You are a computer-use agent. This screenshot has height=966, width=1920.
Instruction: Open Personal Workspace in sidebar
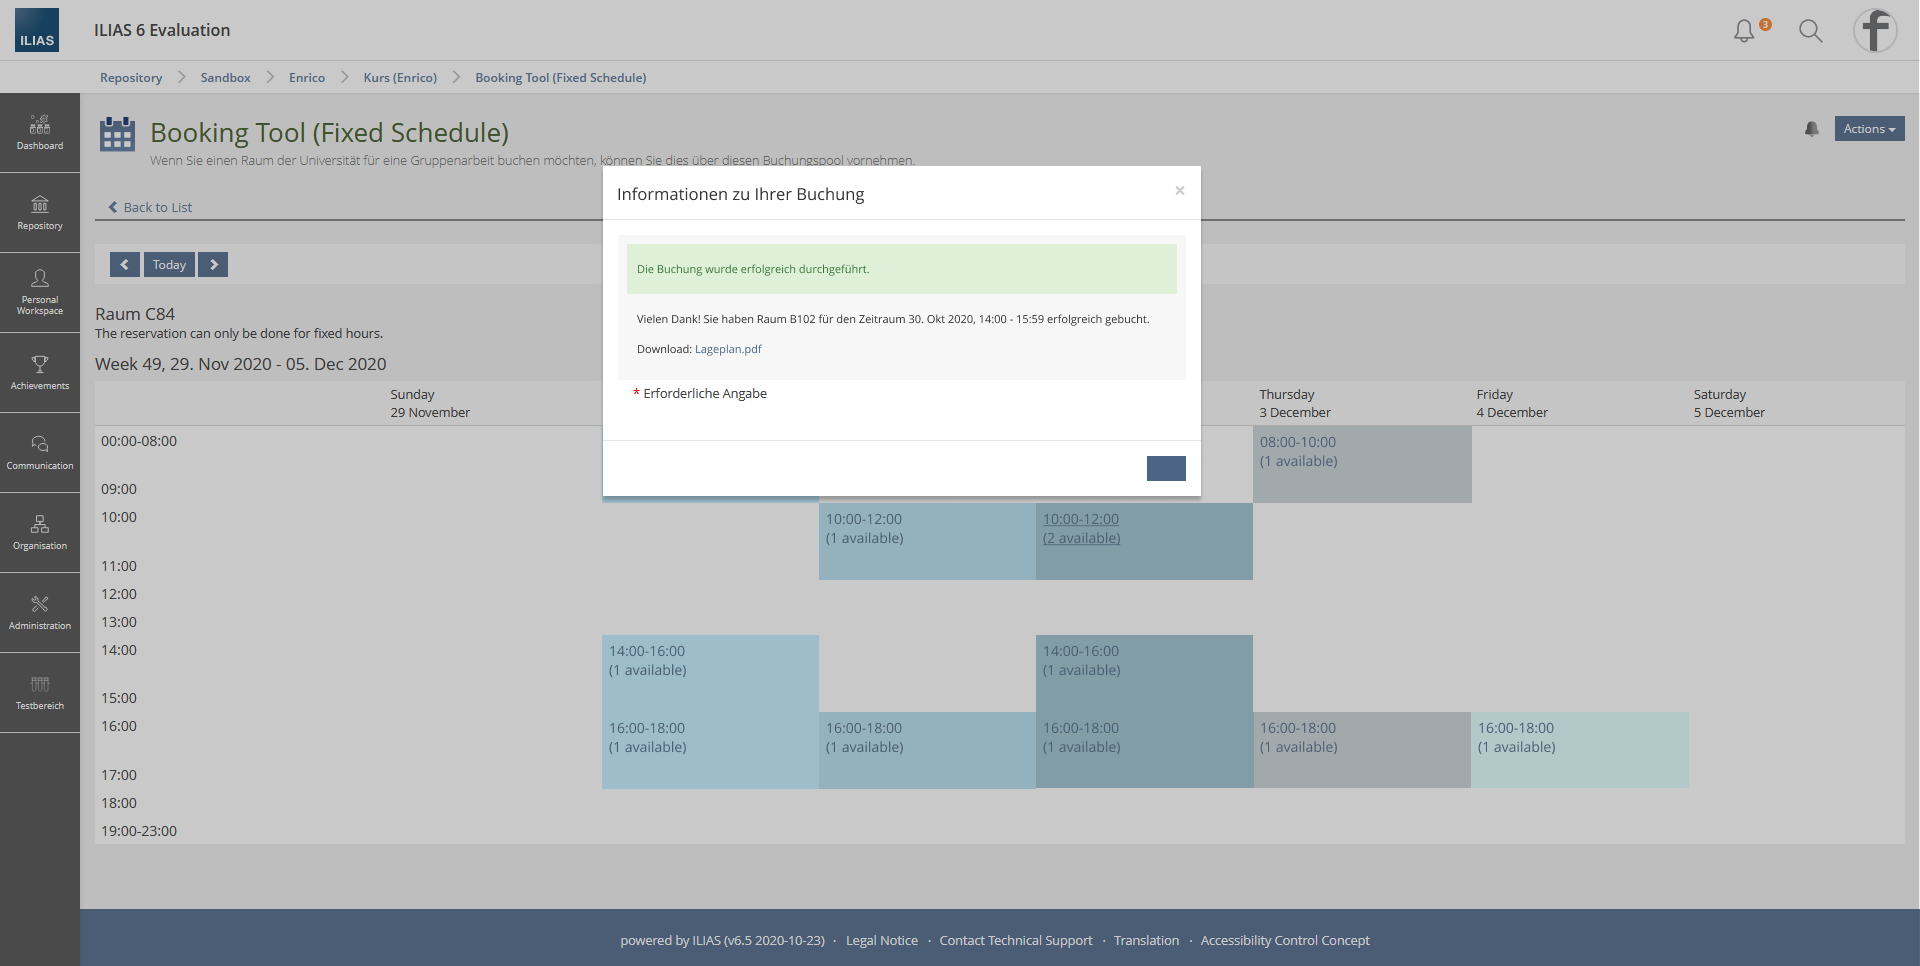[40, 292]
